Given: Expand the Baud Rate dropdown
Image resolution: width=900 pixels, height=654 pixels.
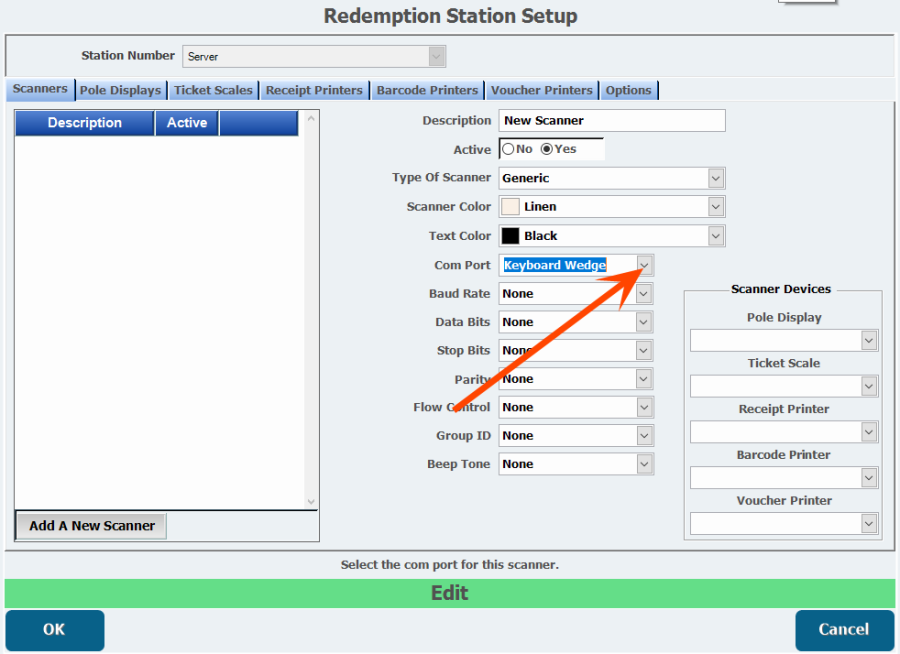Looking at the screenshot, I should point(644,294).
